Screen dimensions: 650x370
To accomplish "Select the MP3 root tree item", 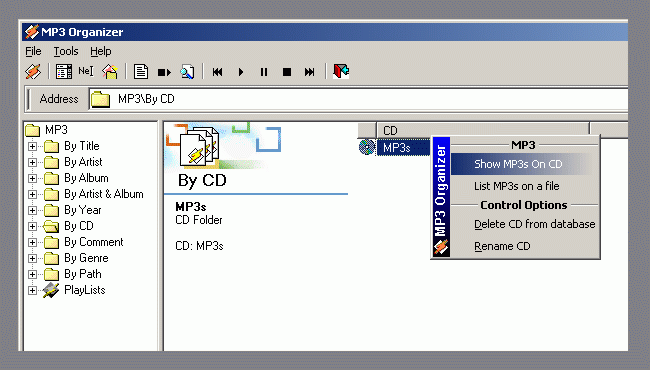I will pos(56,130).
